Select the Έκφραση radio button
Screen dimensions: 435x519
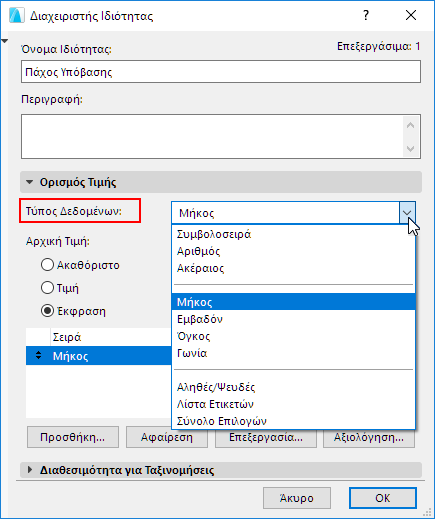click(47, 311)
